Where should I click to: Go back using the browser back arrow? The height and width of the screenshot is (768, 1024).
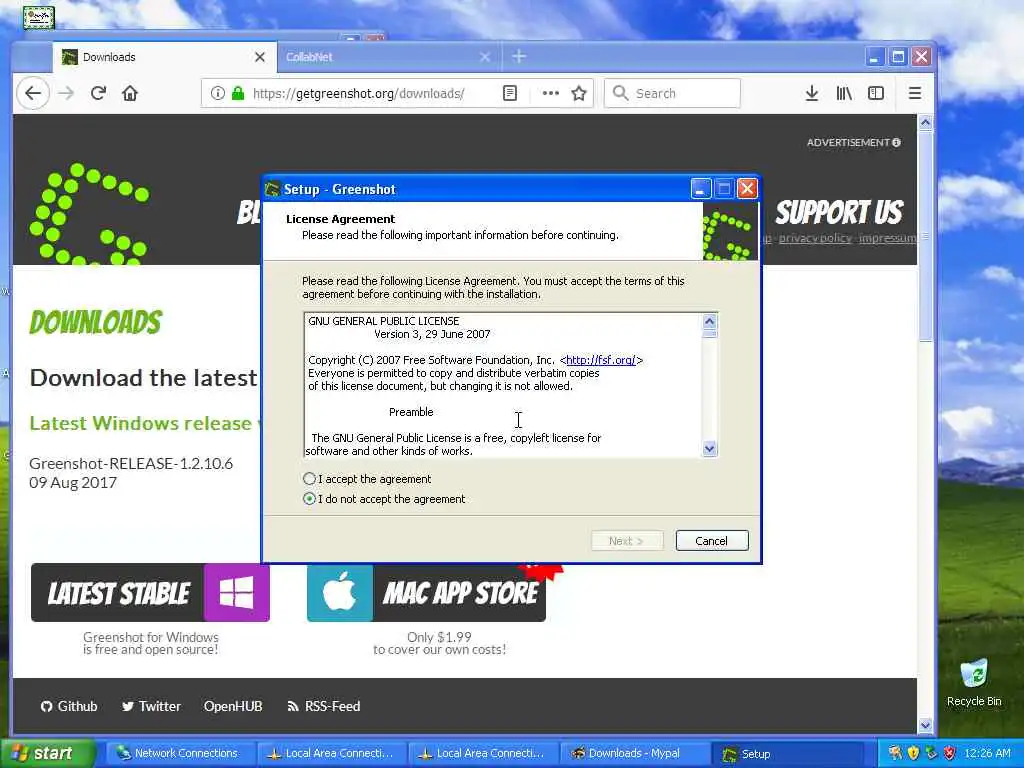coord(33,93)
